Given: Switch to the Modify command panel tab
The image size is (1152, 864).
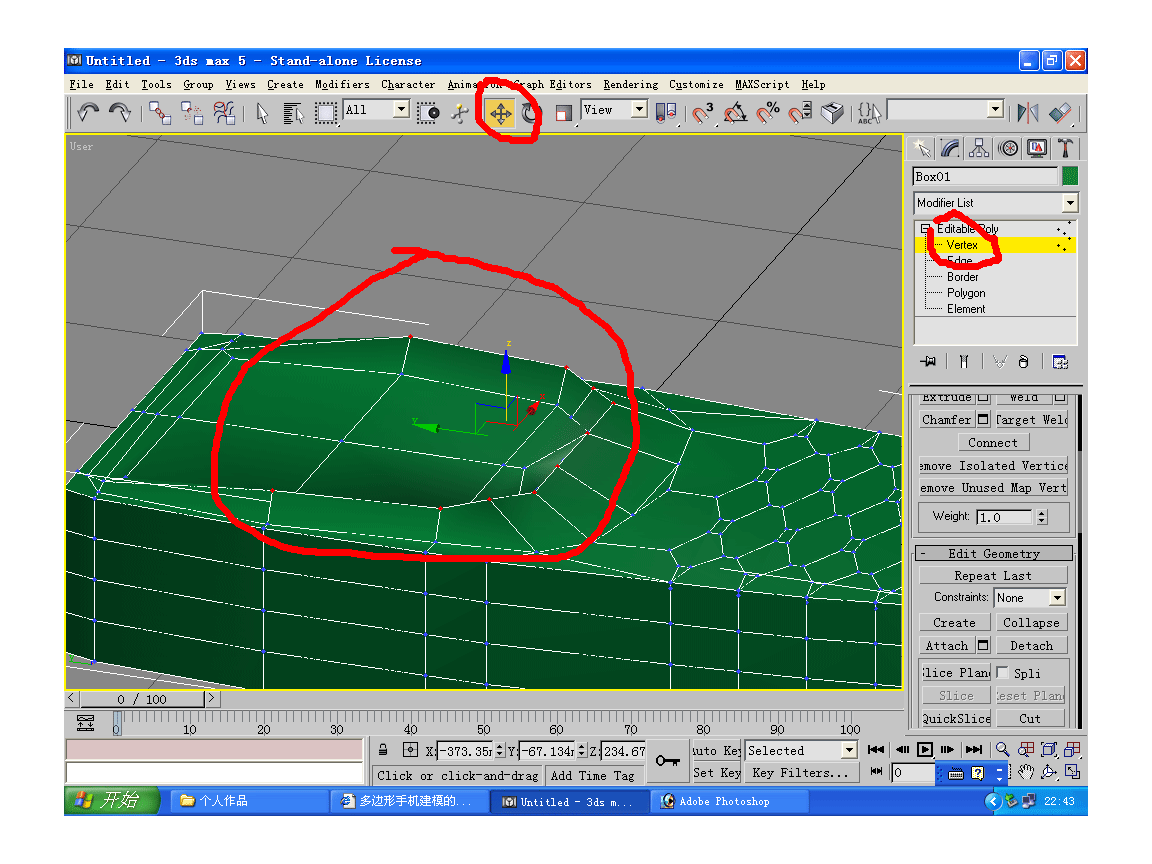Looking at the screenshot, I should point(950,148).
